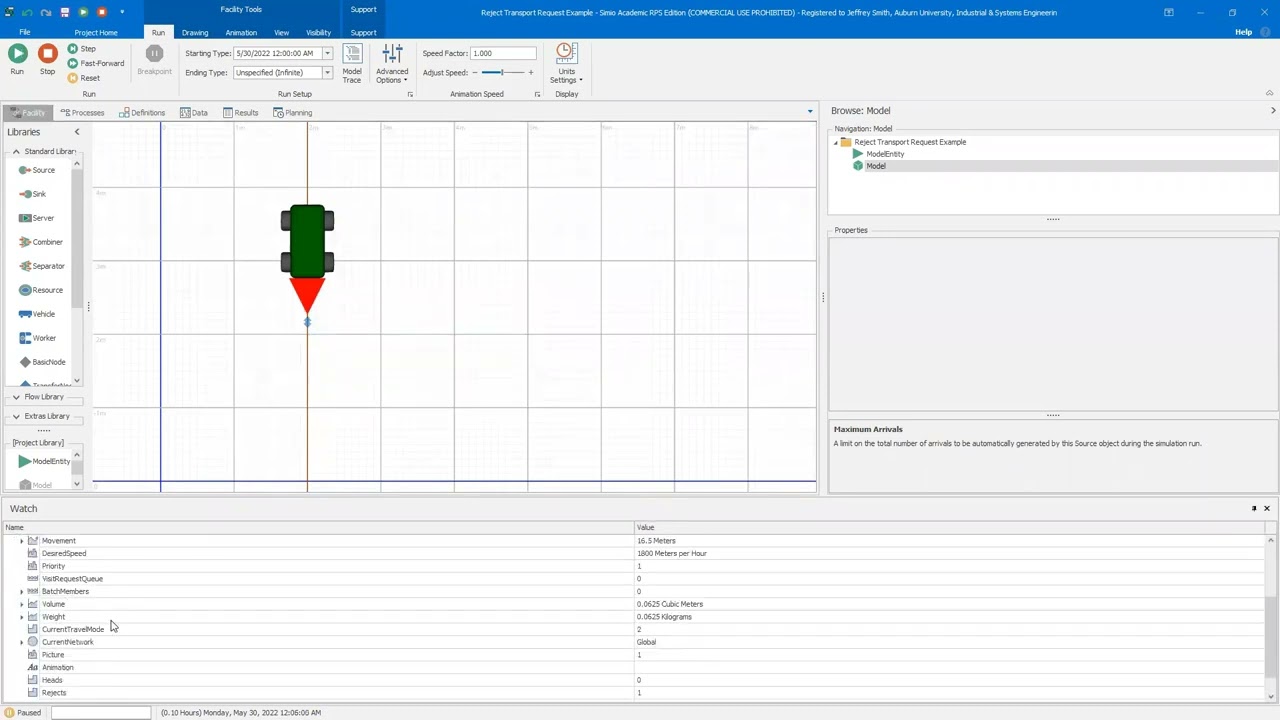This screenshot has height=720, width=1280.
Task: Pick the BasicNode library object
Action: [x=42, y=362]
